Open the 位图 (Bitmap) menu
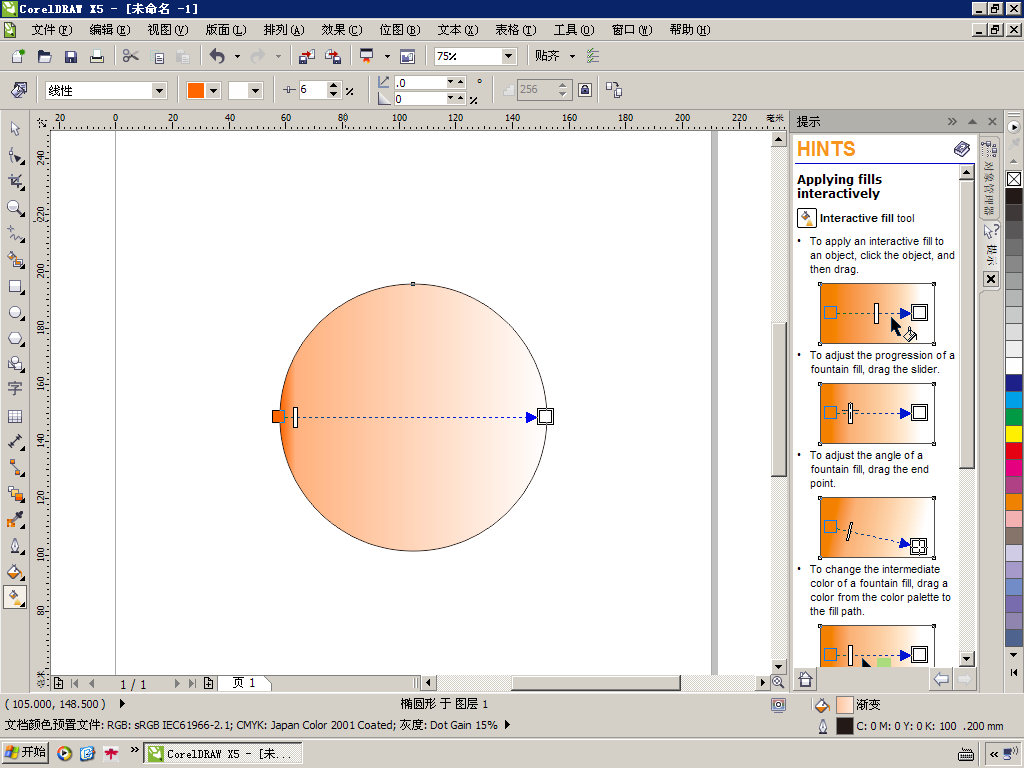The width and height of the screenshot is (1024, 768). tap(399, 30)
